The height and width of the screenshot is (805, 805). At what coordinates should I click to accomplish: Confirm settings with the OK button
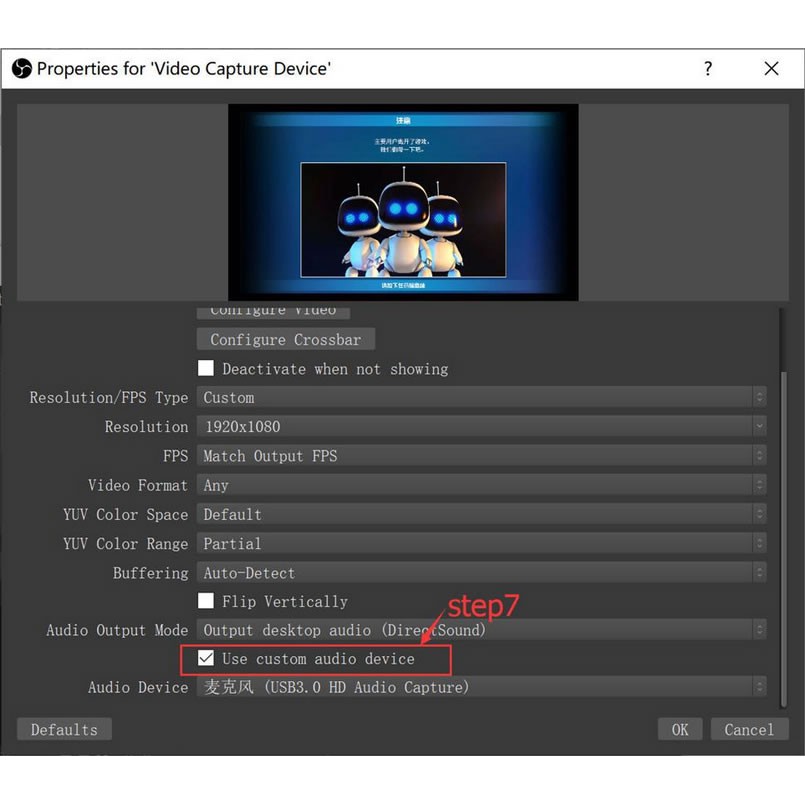(680, 729)
